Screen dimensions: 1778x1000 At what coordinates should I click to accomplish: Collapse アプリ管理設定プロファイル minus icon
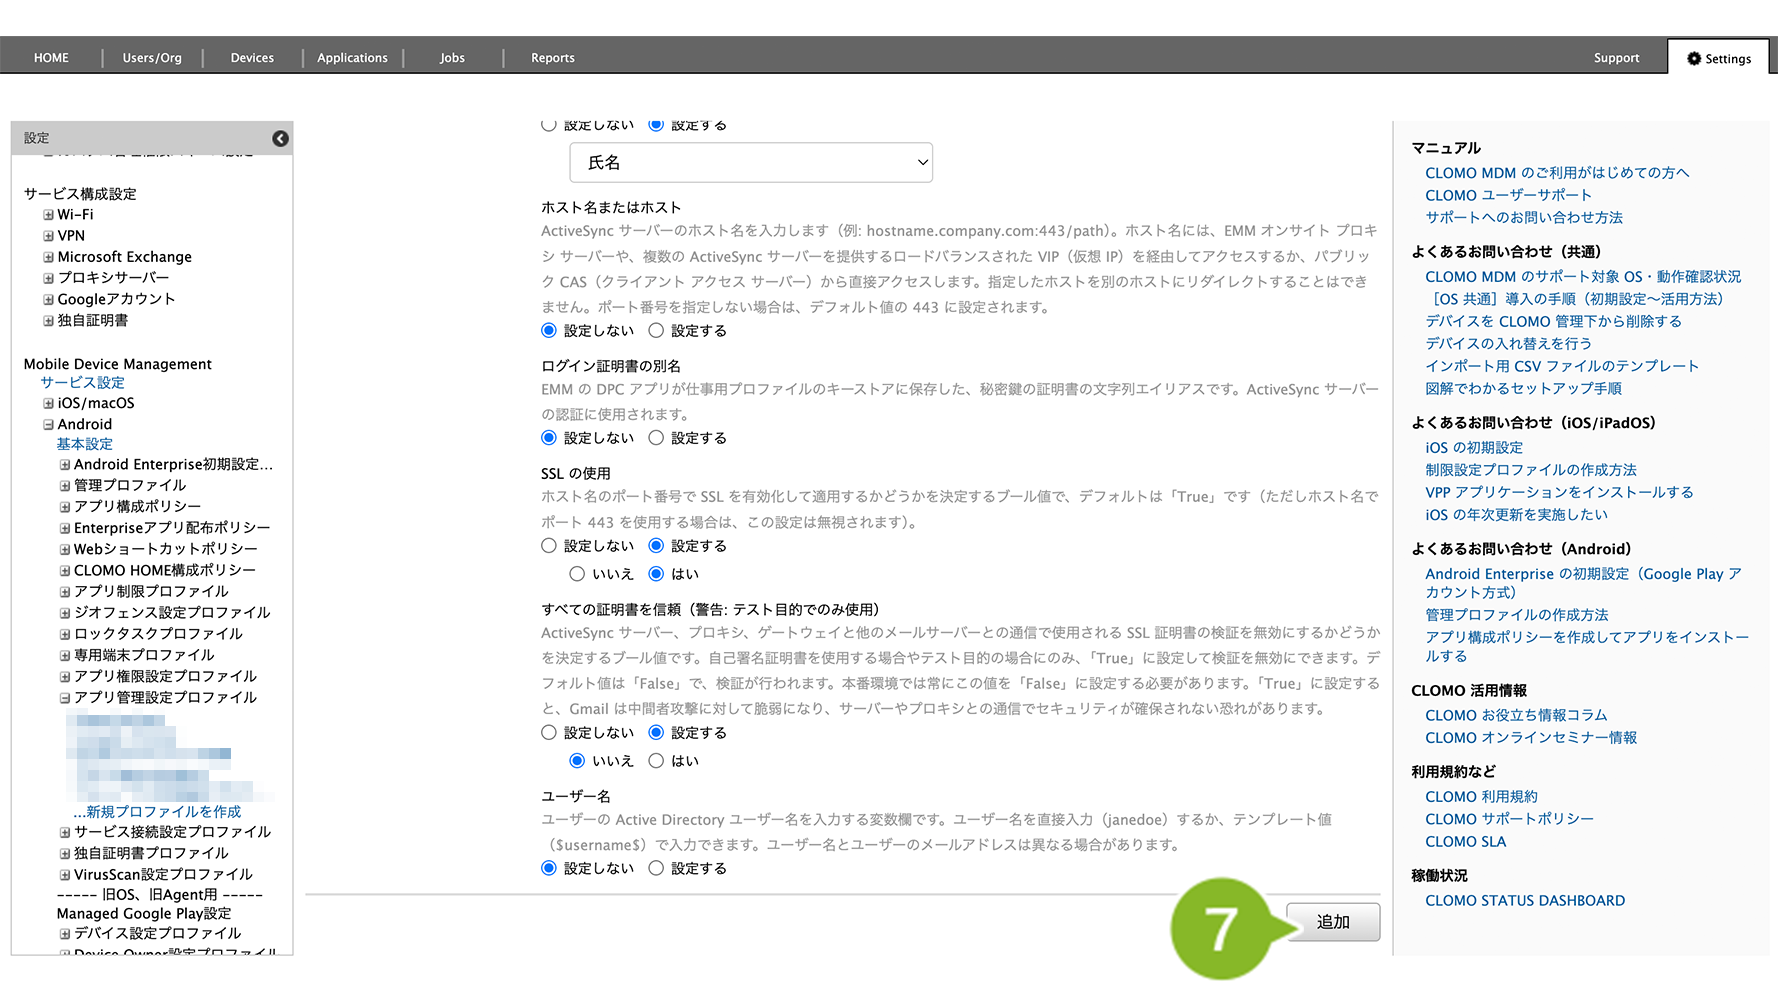pos(65,698)
